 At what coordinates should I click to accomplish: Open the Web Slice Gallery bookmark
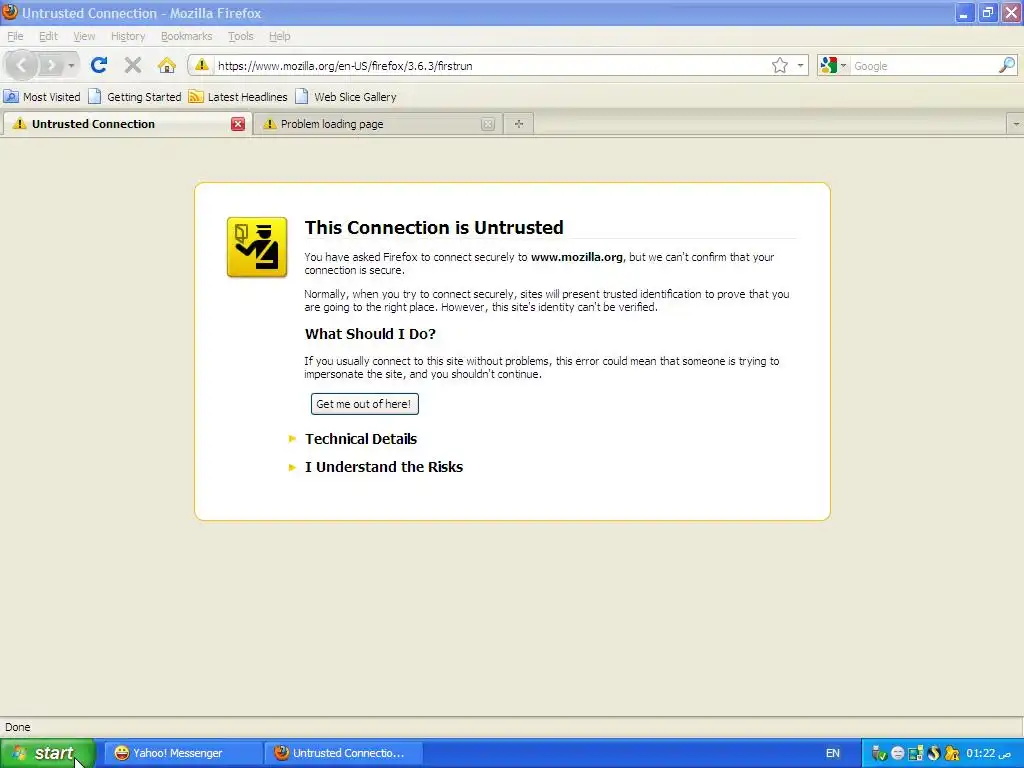345,97
